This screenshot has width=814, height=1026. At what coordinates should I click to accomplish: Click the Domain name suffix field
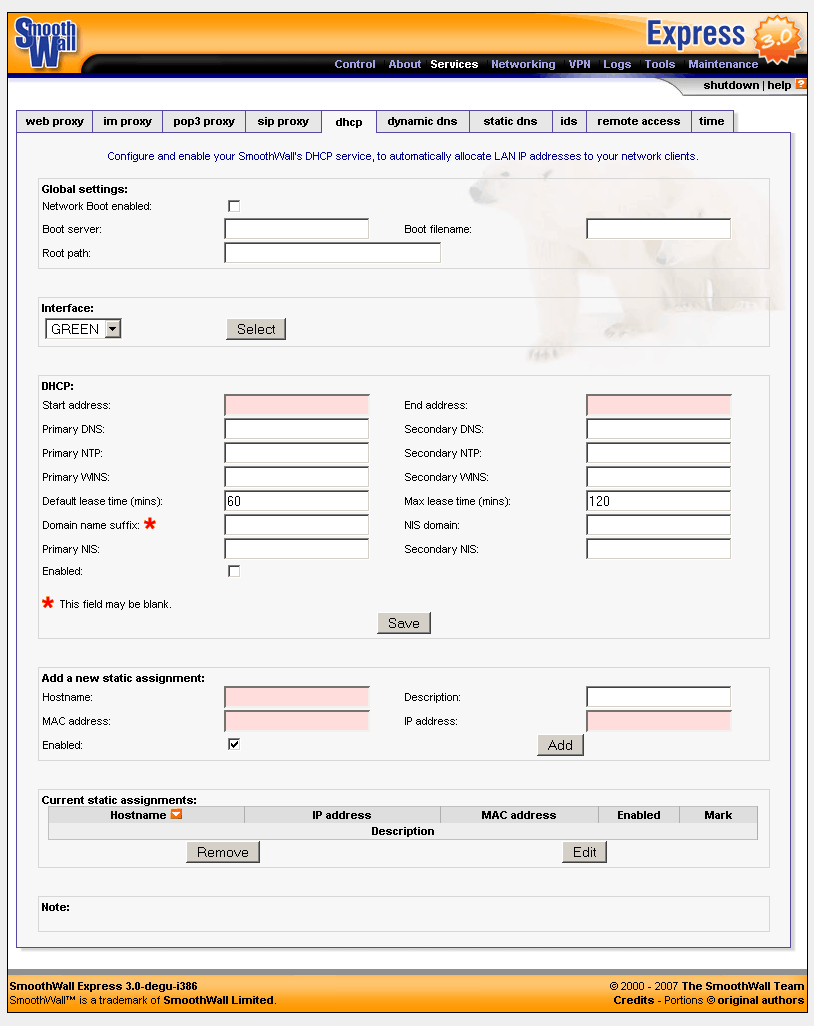pyautogui.click(x=296, y=525)
